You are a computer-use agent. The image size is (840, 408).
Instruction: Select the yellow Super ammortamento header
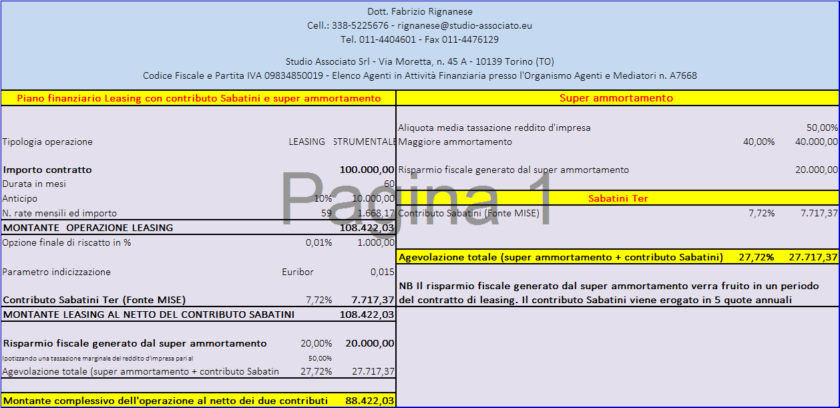pyautogui.click(x=617, y=98)
